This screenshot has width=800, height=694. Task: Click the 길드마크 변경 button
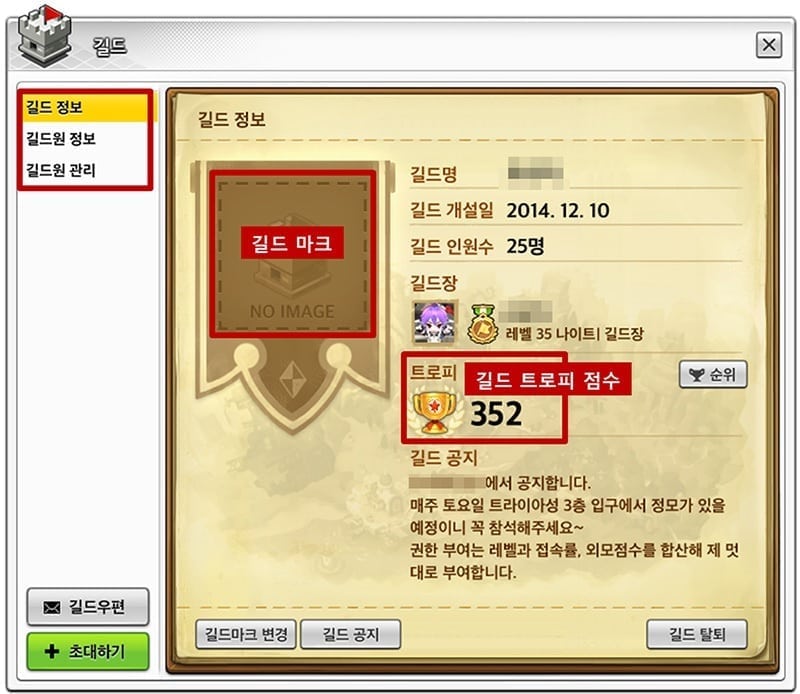coord(246,634)
